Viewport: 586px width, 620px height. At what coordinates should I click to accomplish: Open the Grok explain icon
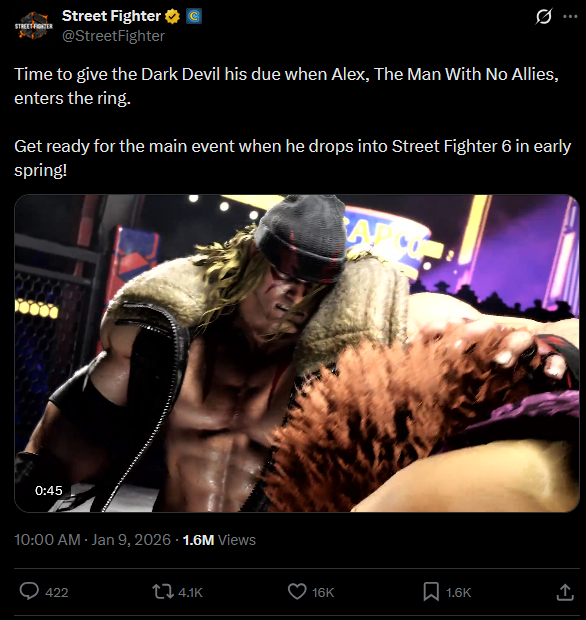pyautogui.click(x=544, y=17)
